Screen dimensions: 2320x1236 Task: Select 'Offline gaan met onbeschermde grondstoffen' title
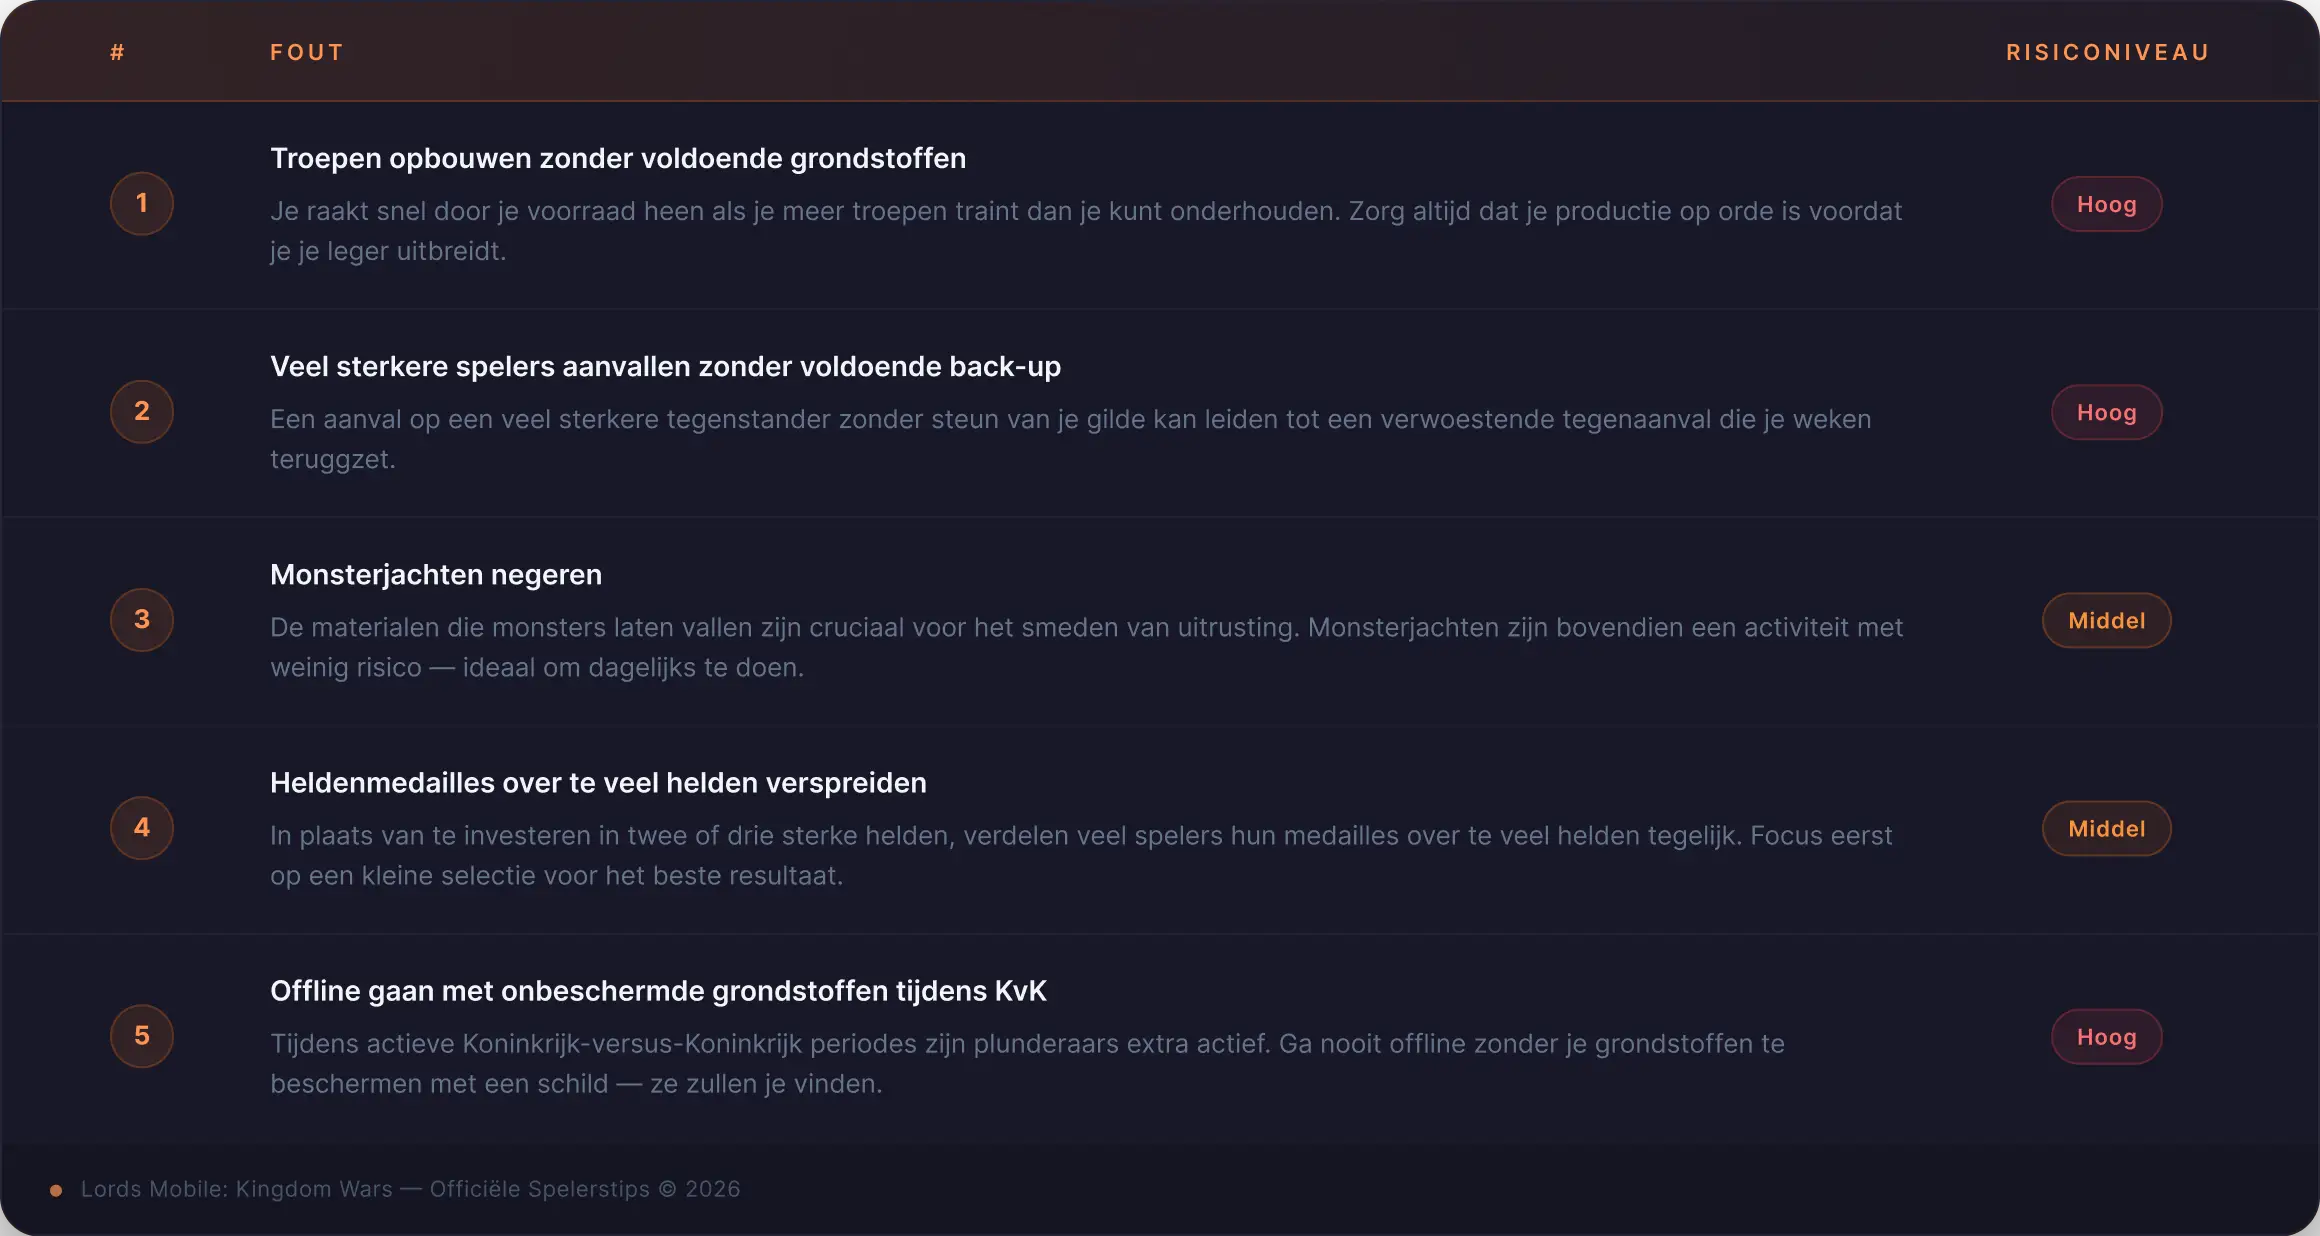tap(658, 991)
